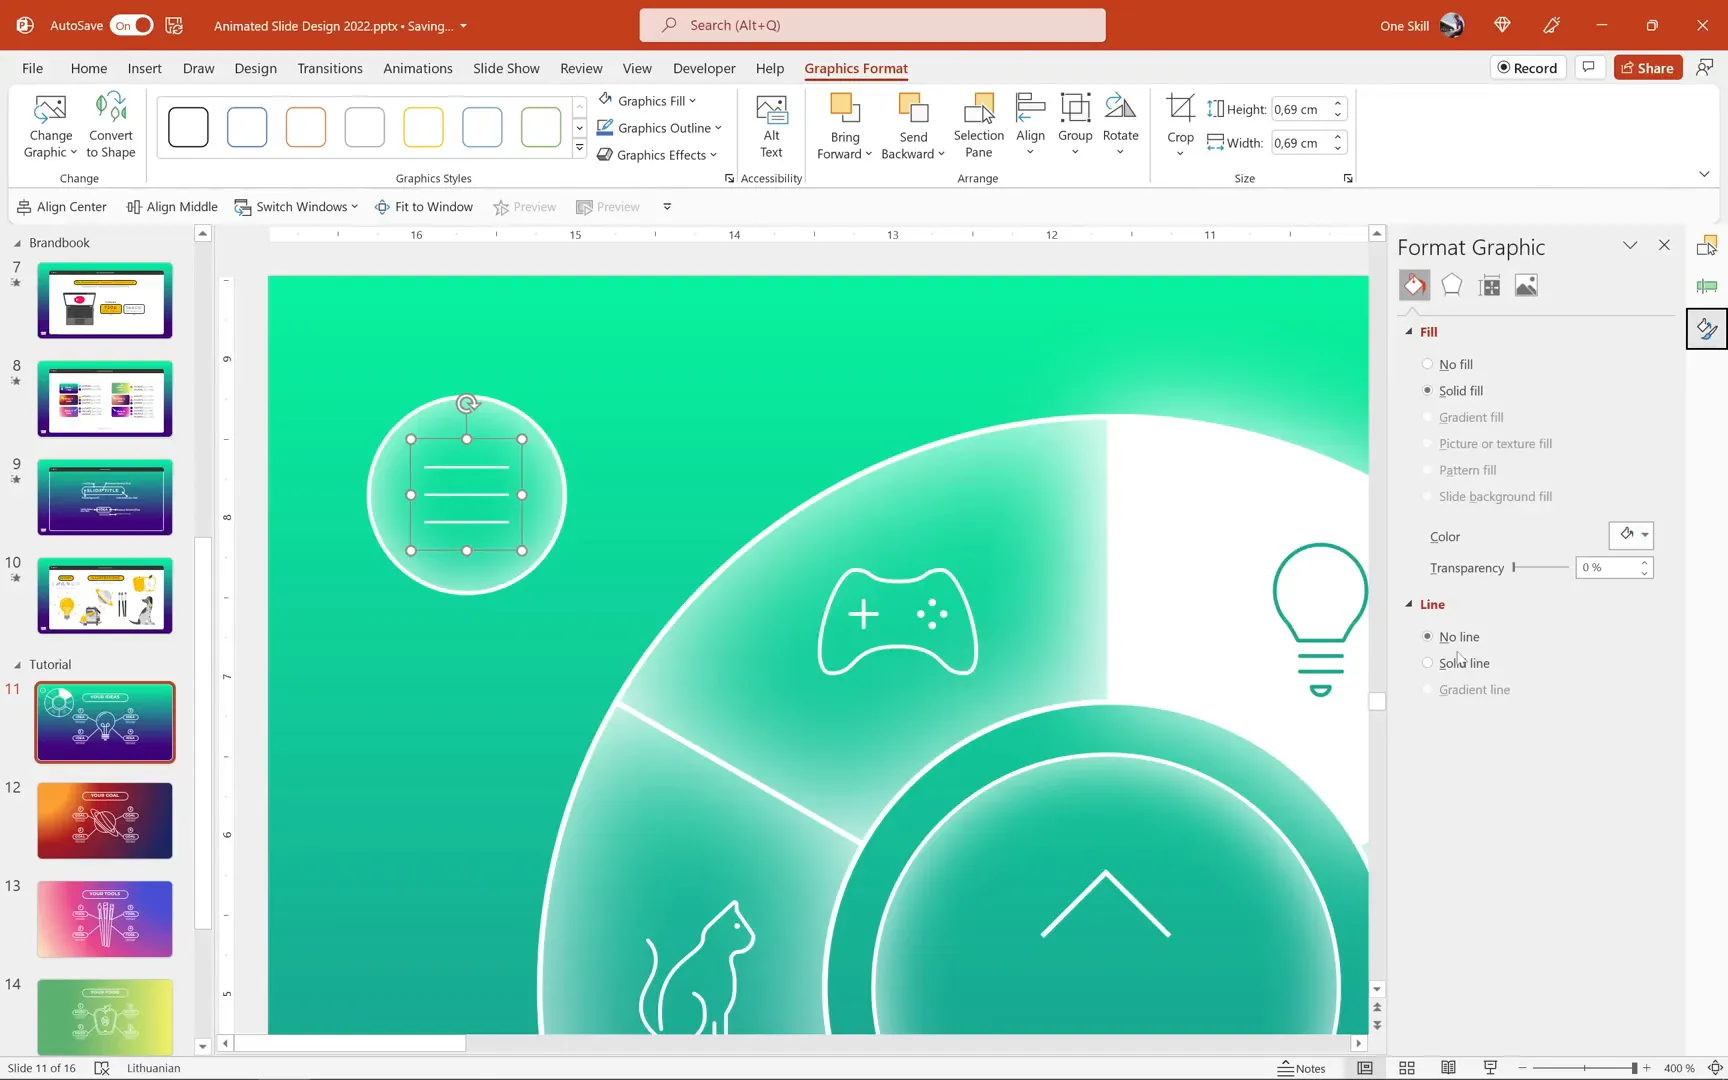
Task: Click the zoom slider in status bar
Action: 1585,1068
